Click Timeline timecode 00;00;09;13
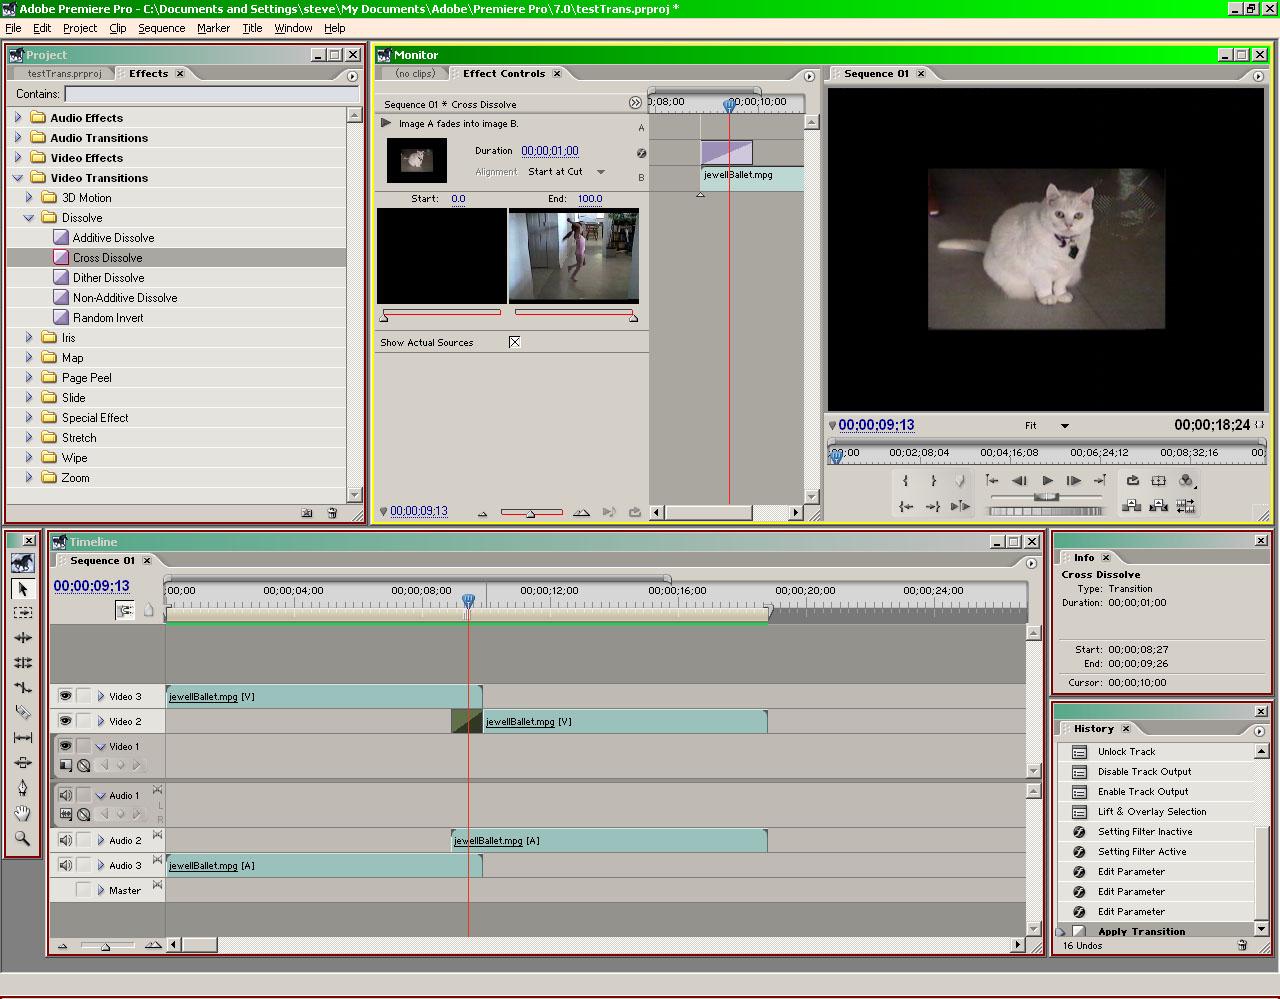 coord(92,586)
